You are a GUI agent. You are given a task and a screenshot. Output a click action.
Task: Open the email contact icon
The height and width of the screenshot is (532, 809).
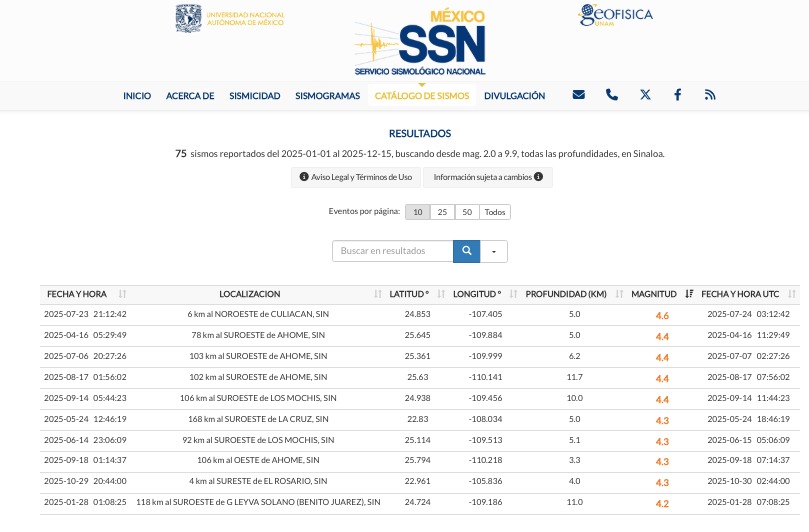[578, 95]
